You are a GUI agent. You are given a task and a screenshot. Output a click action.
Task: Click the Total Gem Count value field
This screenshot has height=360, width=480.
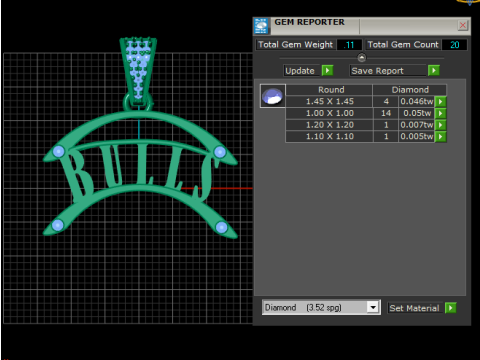(x=454, y=45)
